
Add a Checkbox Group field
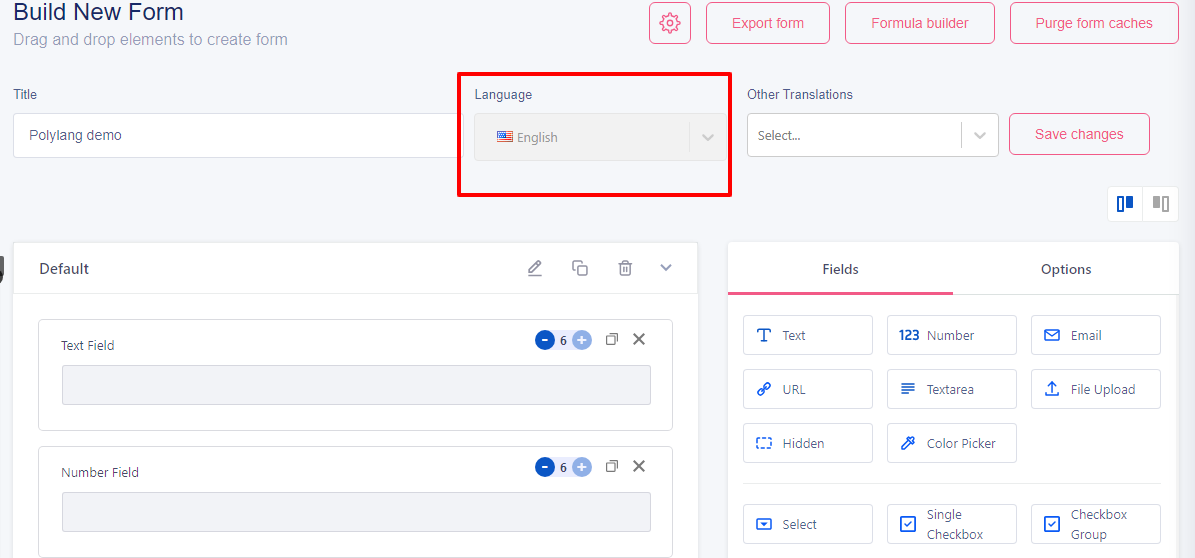[x=1096, y=524]
